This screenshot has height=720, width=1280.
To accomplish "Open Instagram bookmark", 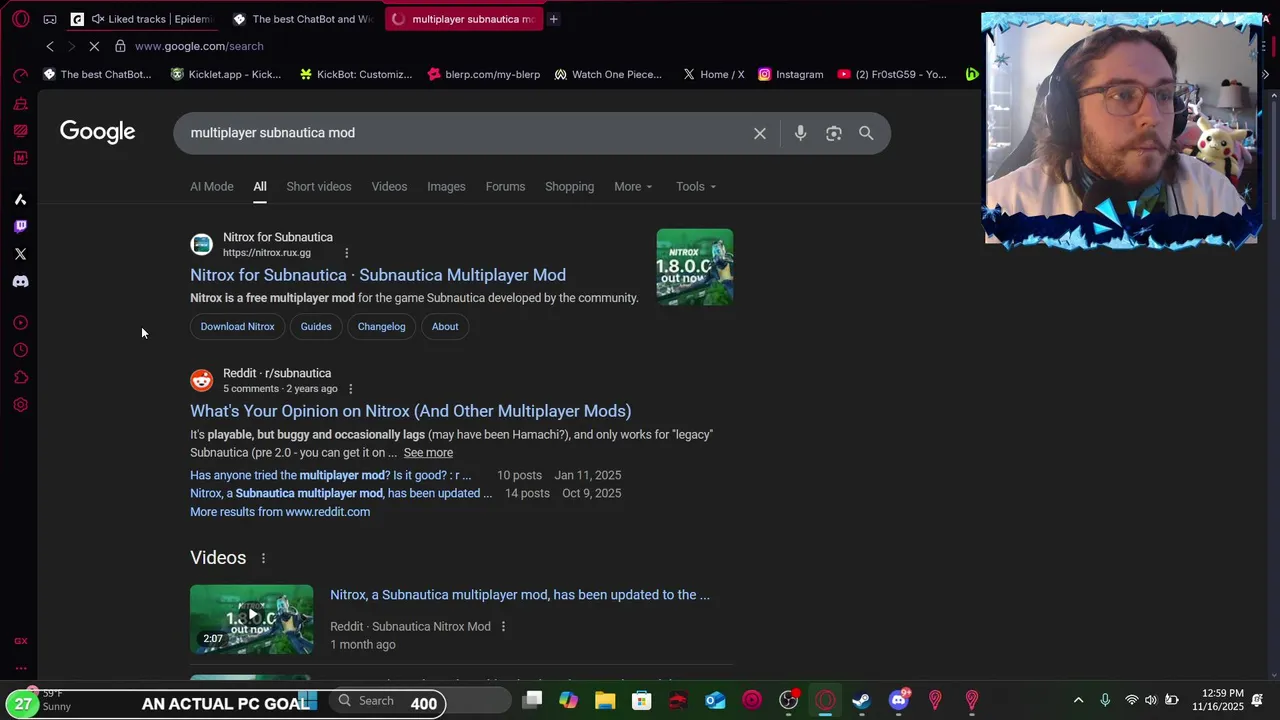I will (x=790, y=74).
